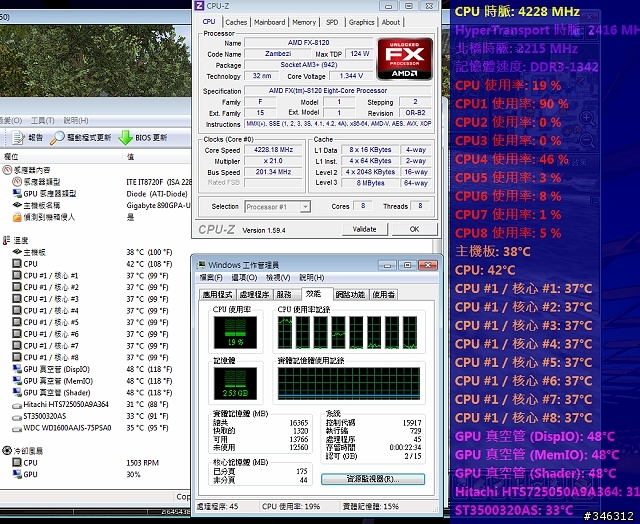Open the Processor #1 selection dropdown
640x524 pixels.
pyautogui.click(x=278, y=207)
